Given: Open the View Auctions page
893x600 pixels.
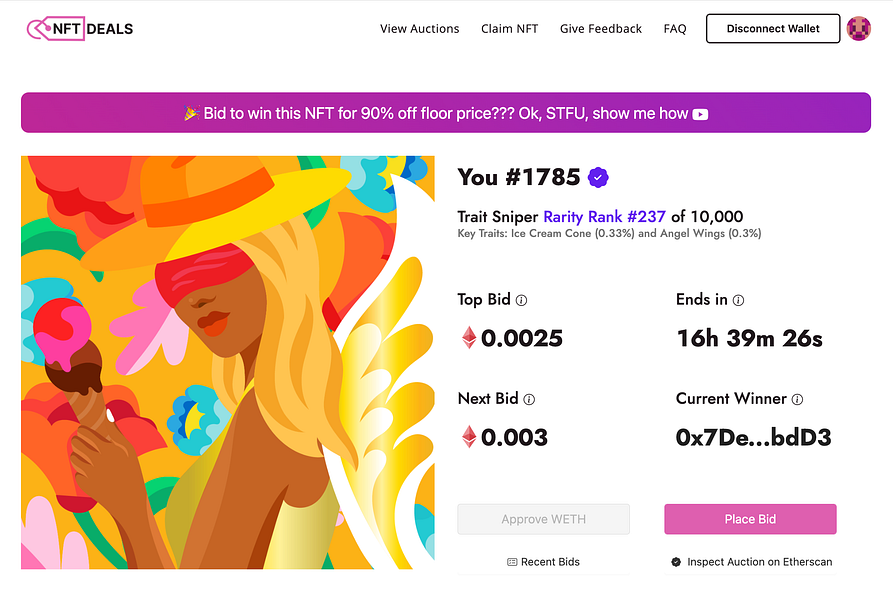Looking at the screenshot, I should tap(419, 29).
